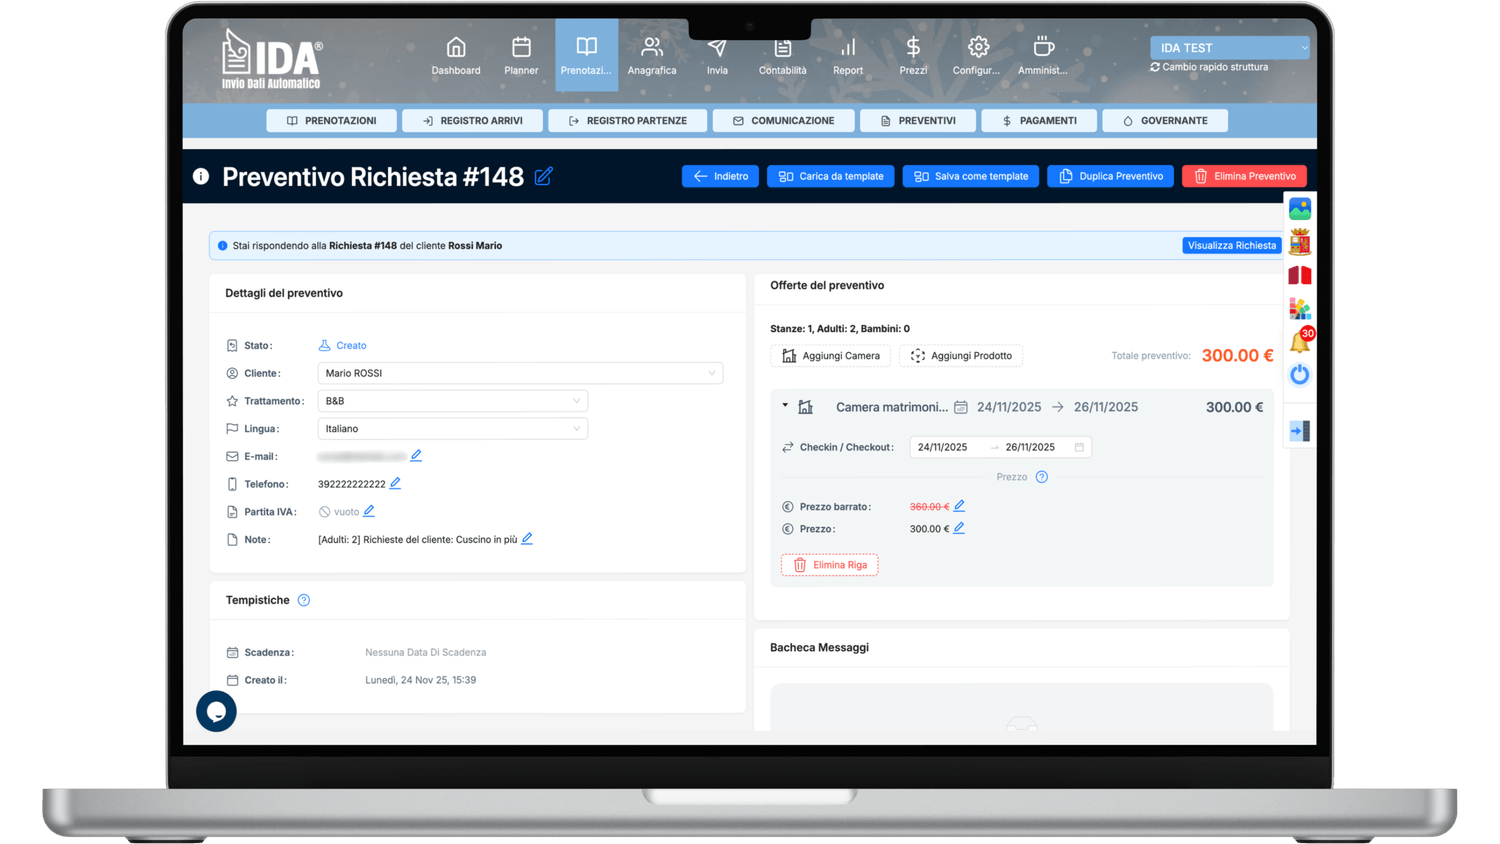The width and height of the screenshot is (1500, 844).
Task: Switch to the Registro Arrivi tab
Action: click(x=472, y=121)
